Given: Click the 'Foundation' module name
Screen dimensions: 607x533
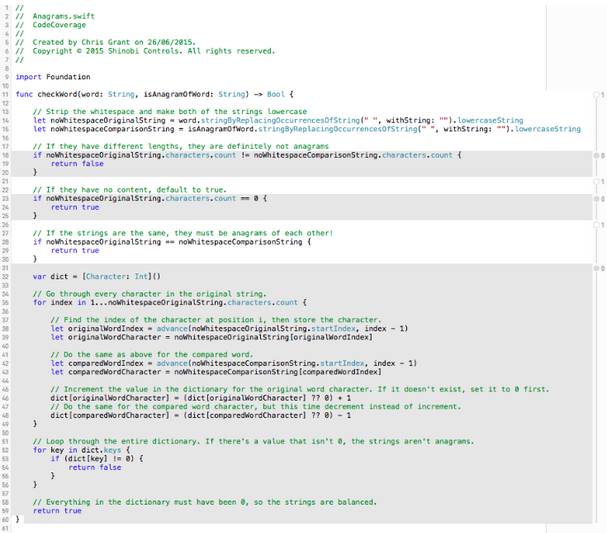Looking at the screenshot, I should click(x=68, y=77).
